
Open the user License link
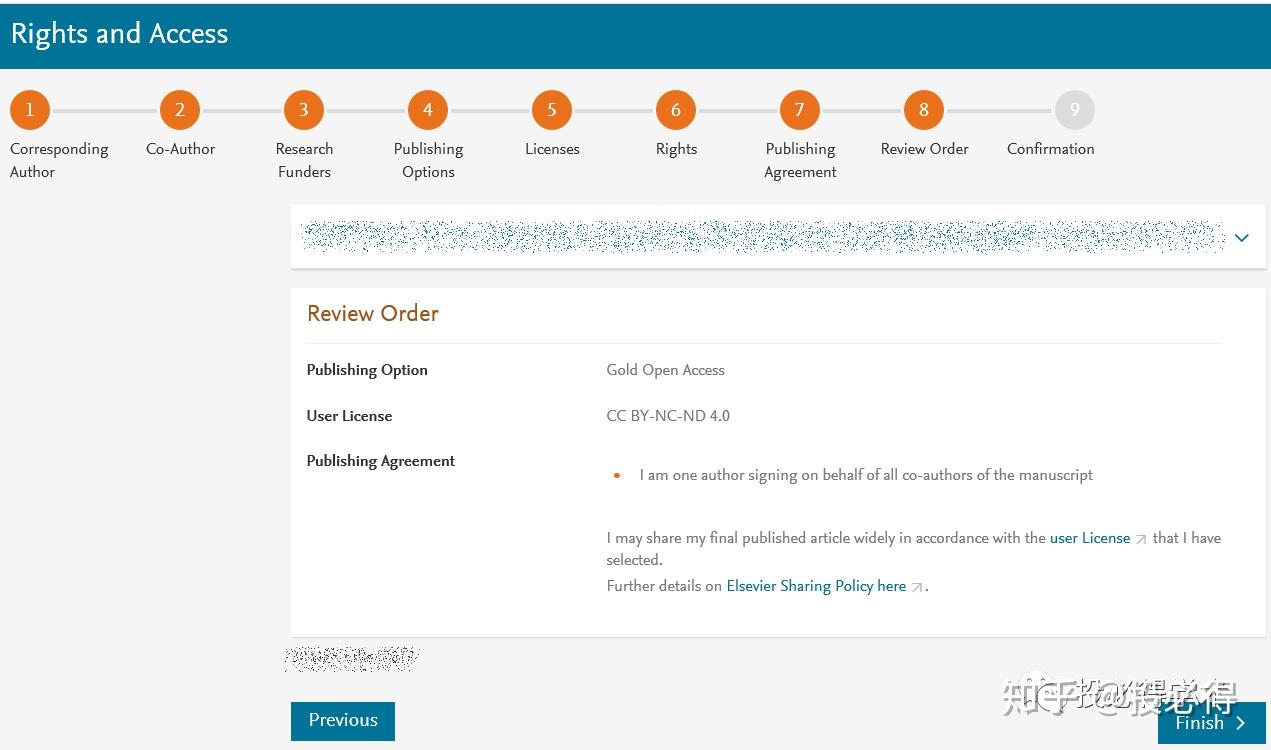pyautogui.click(x=1090, y=538)
